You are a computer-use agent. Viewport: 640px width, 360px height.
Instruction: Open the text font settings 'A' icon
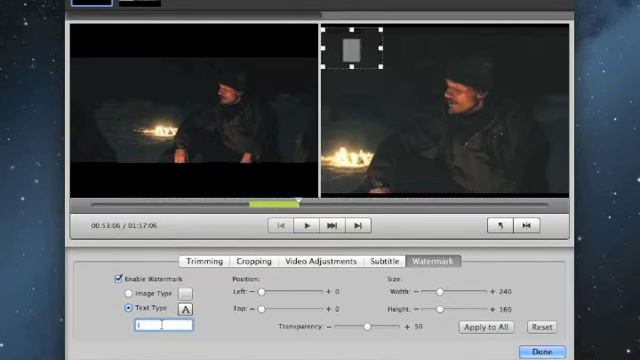pos(185,309)
